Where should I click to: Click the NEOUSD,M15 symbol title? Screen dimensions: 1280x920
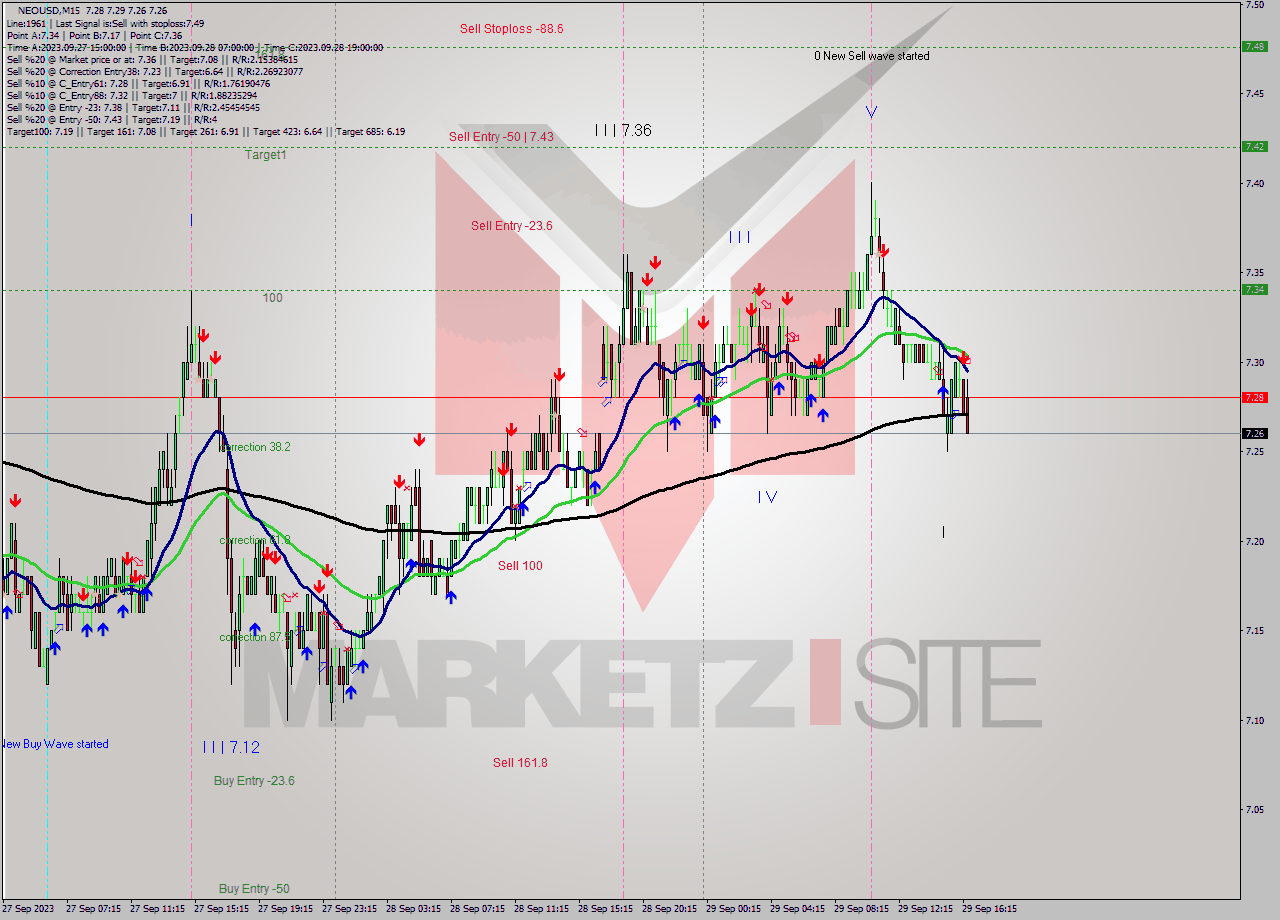47,10
